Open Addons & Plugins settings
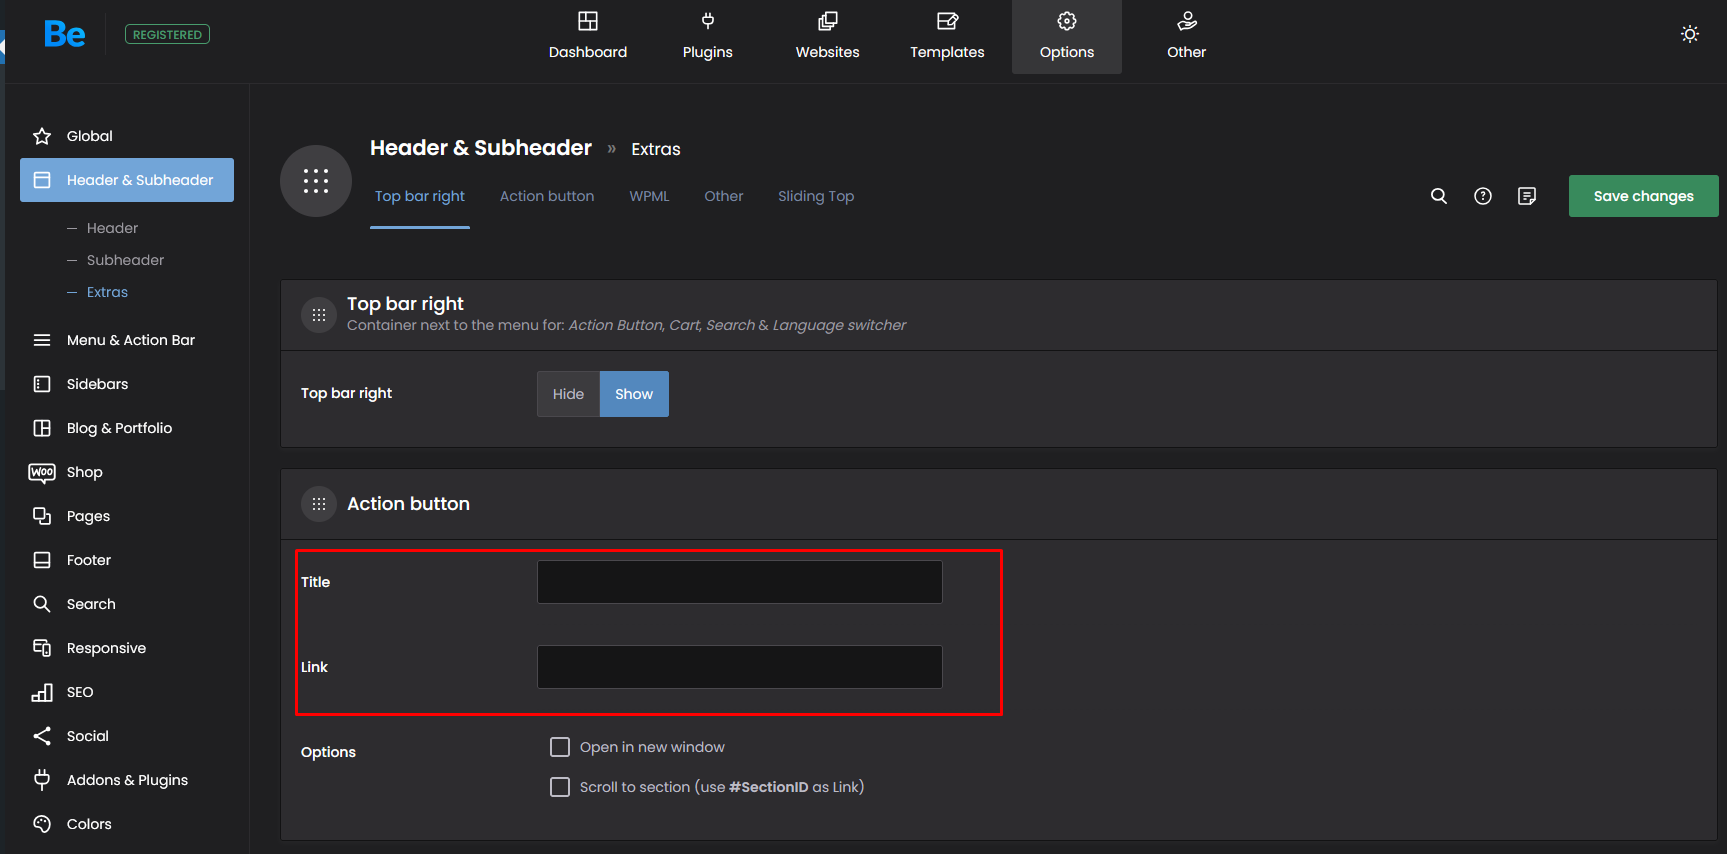Screen dimensions: 1727x854 click(x=127, y=780)
